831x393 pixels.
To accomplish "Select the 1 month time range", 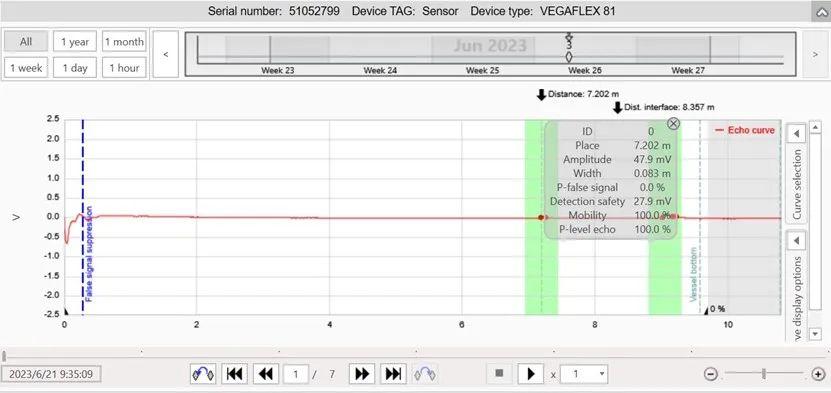I will tap(124, 41).
